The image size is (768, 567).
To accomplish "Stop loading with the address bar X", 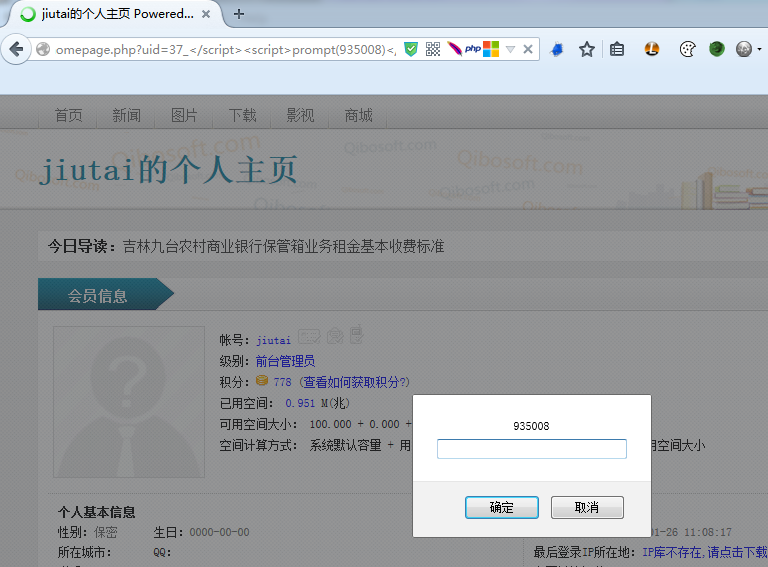I will [x=528, y=49].
